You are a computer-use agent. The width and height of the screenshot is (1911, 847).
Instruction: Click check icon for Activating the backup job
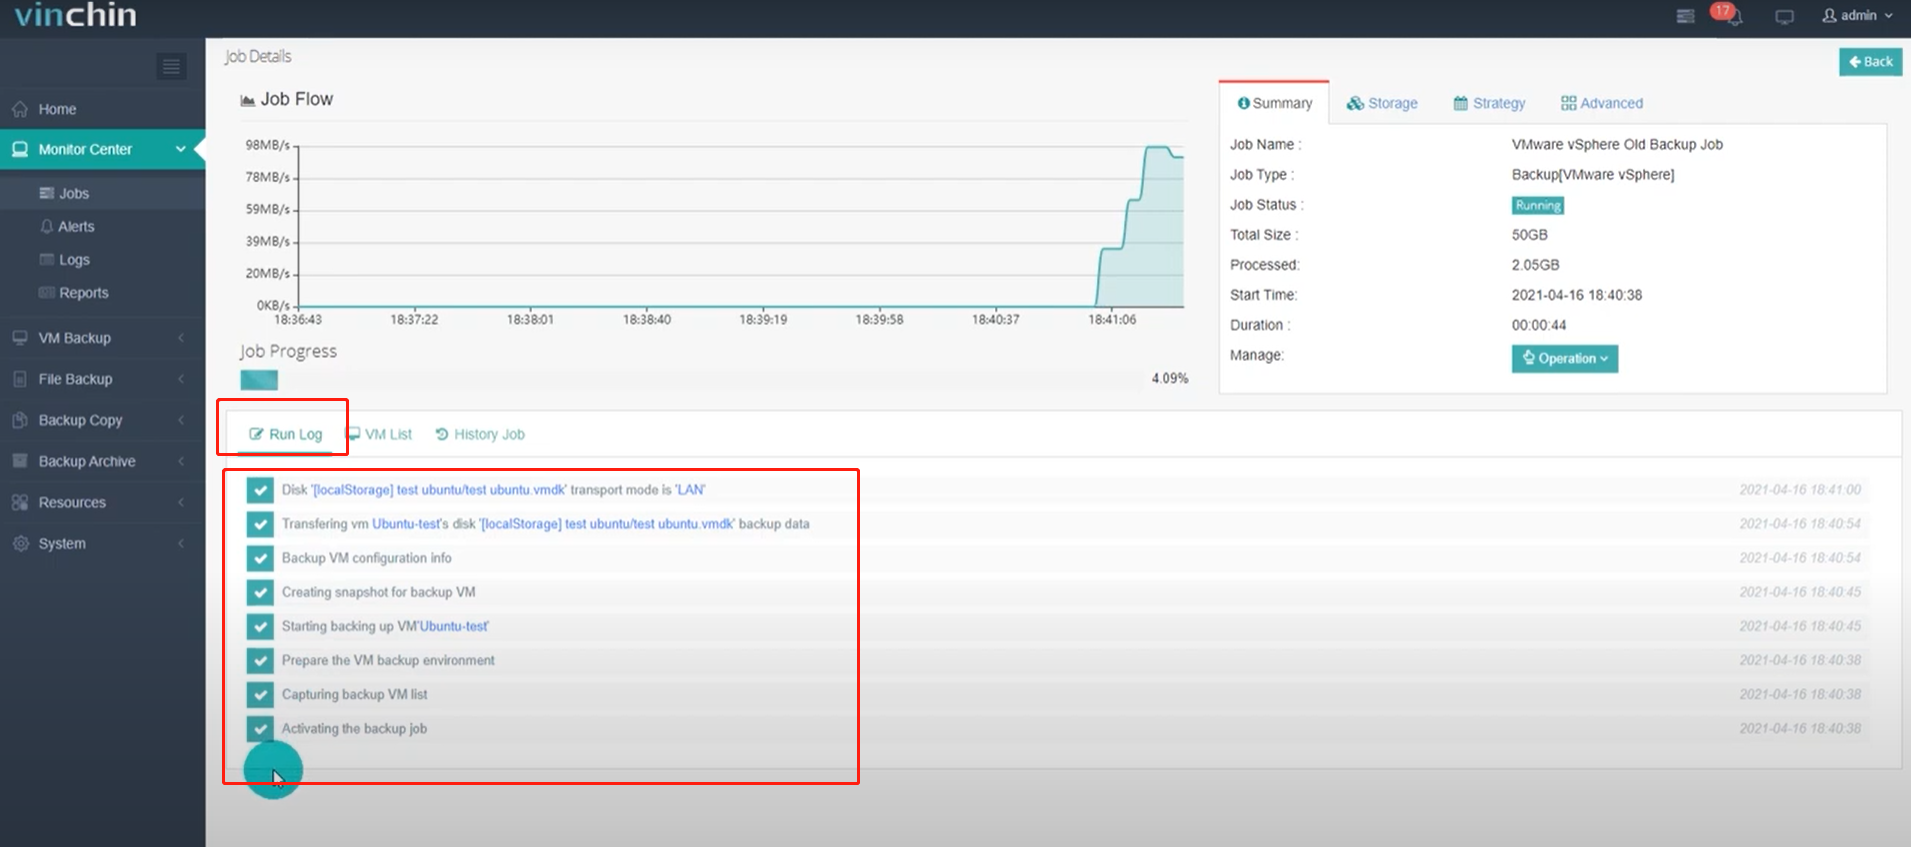point(260,728)
